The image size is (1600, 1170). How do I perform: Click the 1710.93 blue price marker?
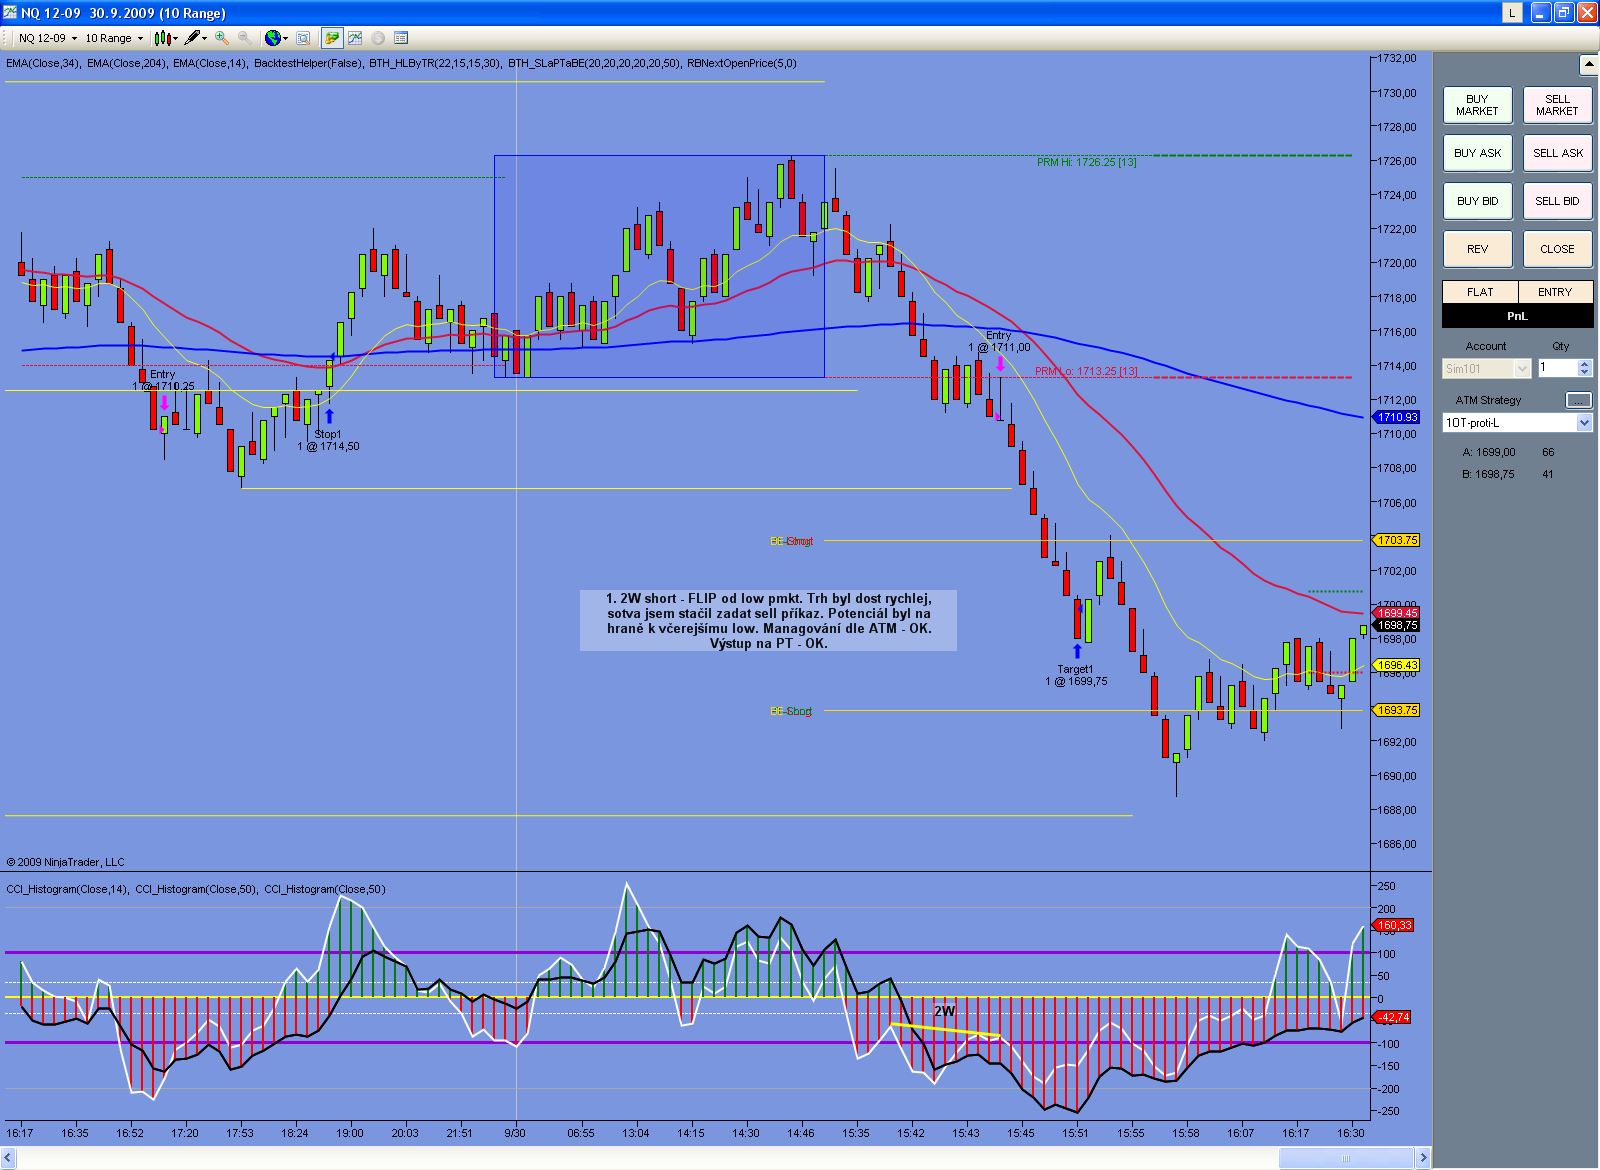pos(1397,417)
